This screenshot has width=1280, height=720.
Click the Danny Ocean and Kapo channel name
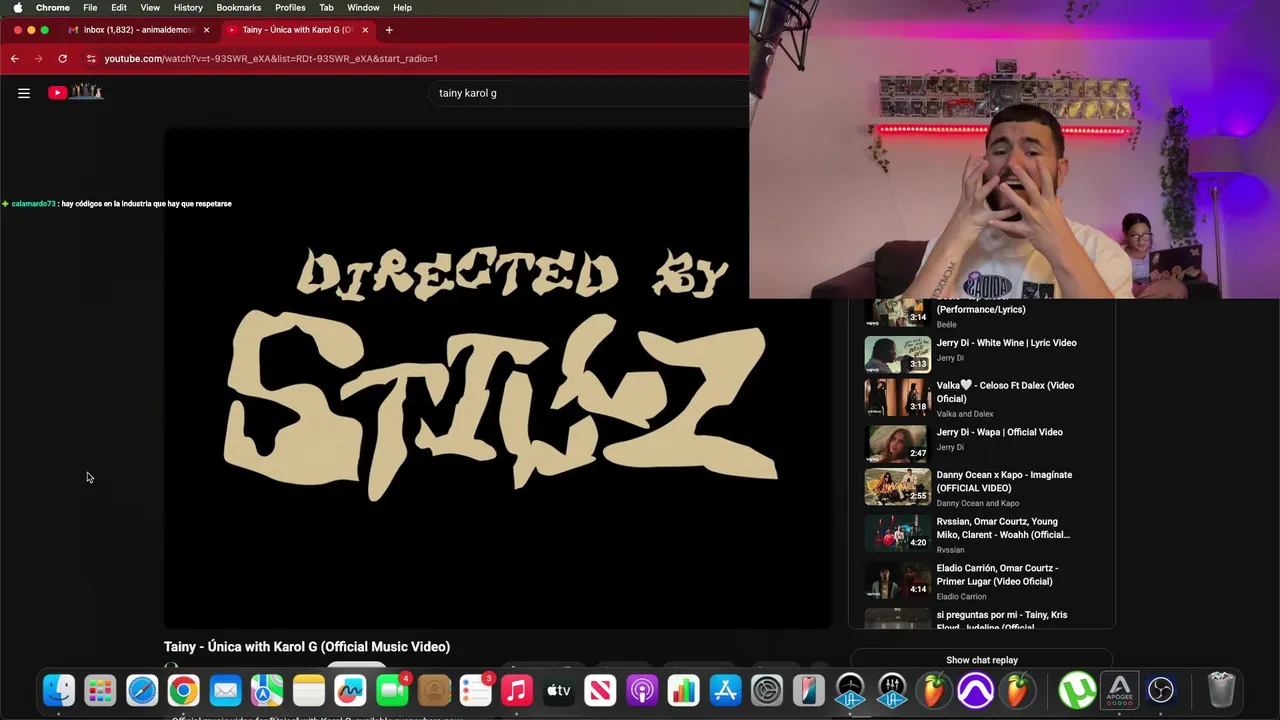coord(977,503)
